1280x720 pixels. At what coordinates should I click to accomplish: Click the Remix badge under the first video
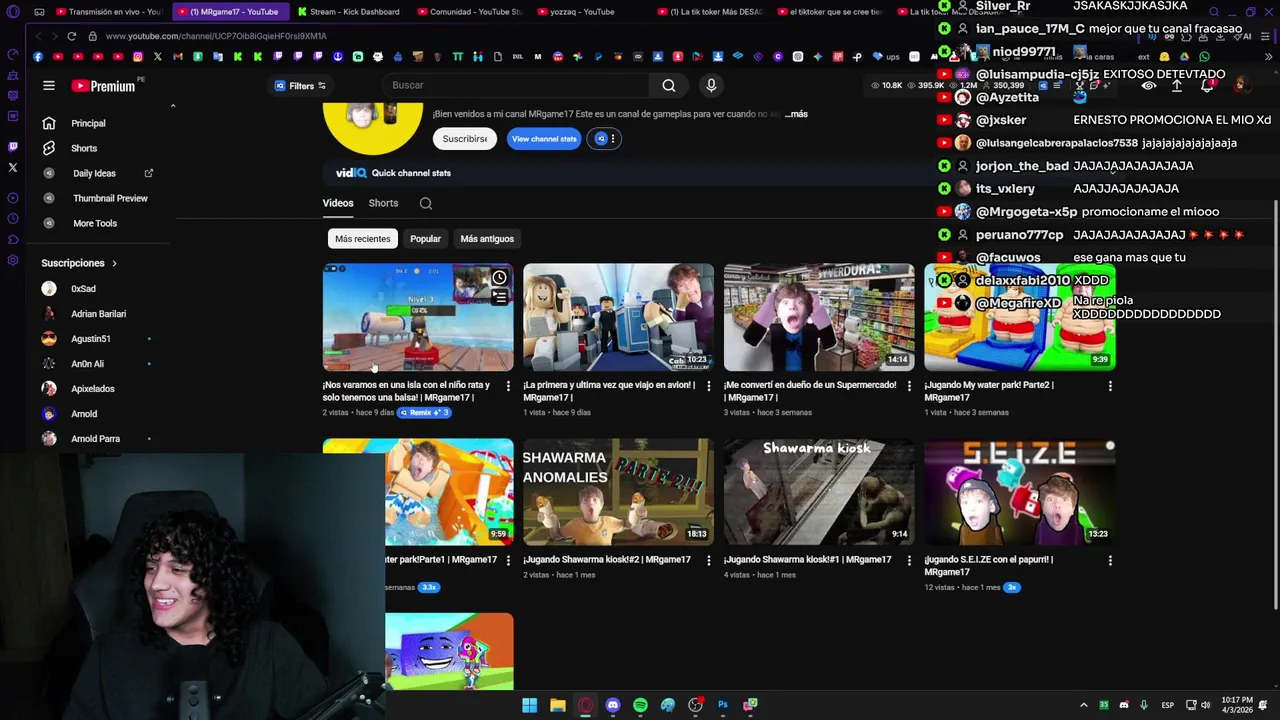pos(425,413)
